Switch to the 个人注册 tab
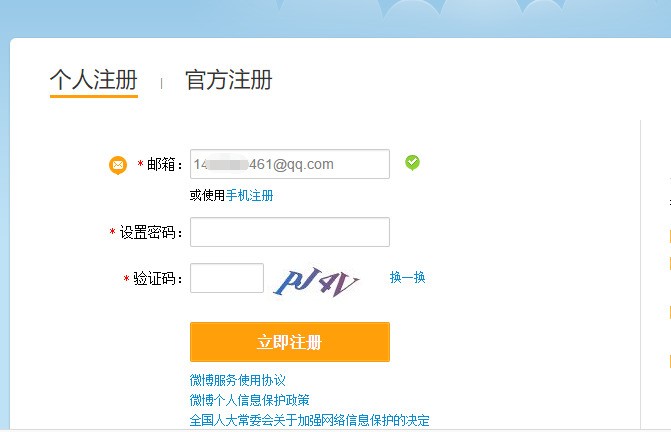This screenshot has height=432, width=671. [94, 80]
